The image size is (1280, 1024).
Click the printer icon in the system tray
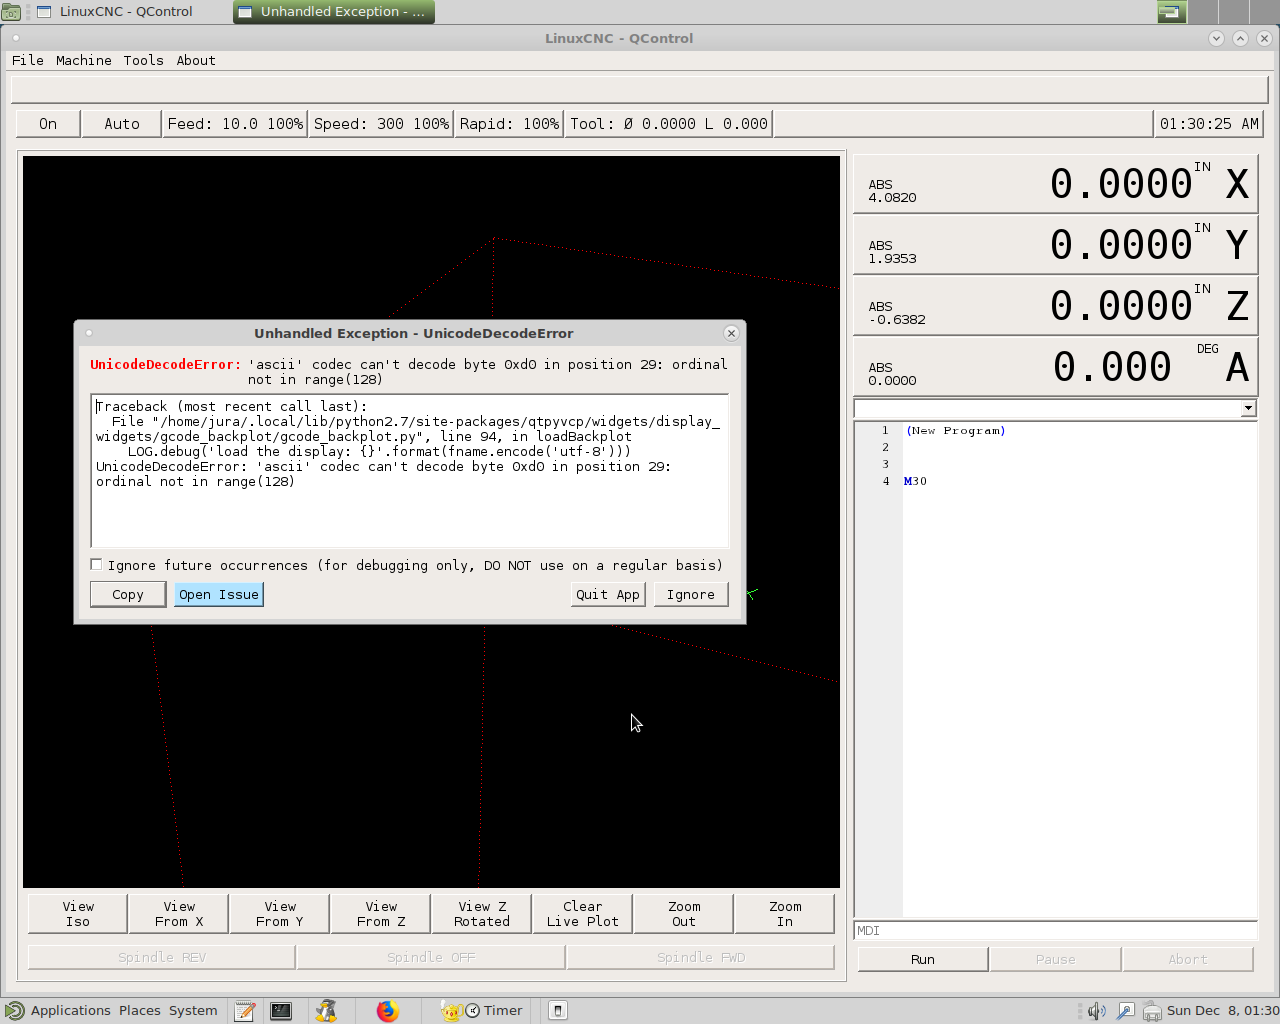(1152, 1011)
